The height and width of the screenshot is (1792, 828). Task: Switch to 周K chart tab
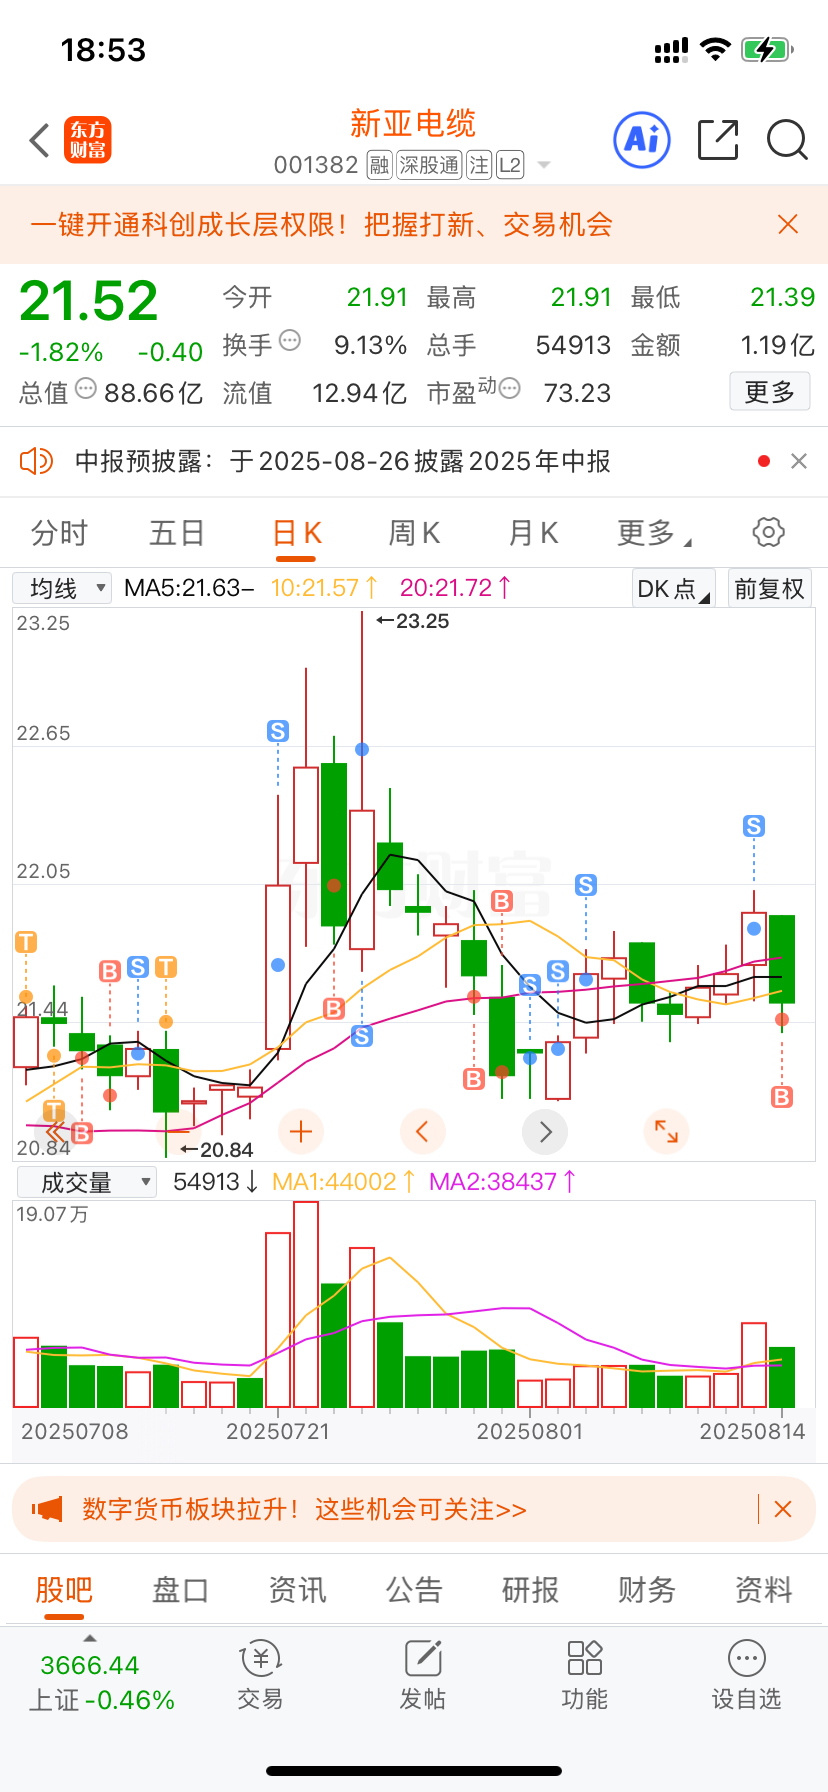(x=414, y=533)
